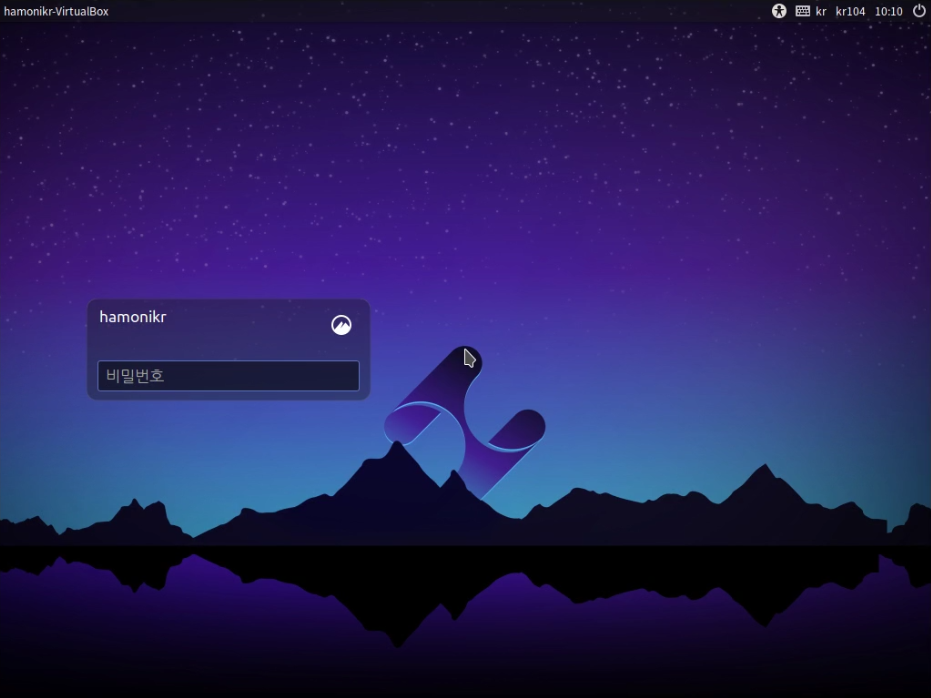Select the hamonikr user name
This screenshot has width=931, height=698.
click(132, 317)
